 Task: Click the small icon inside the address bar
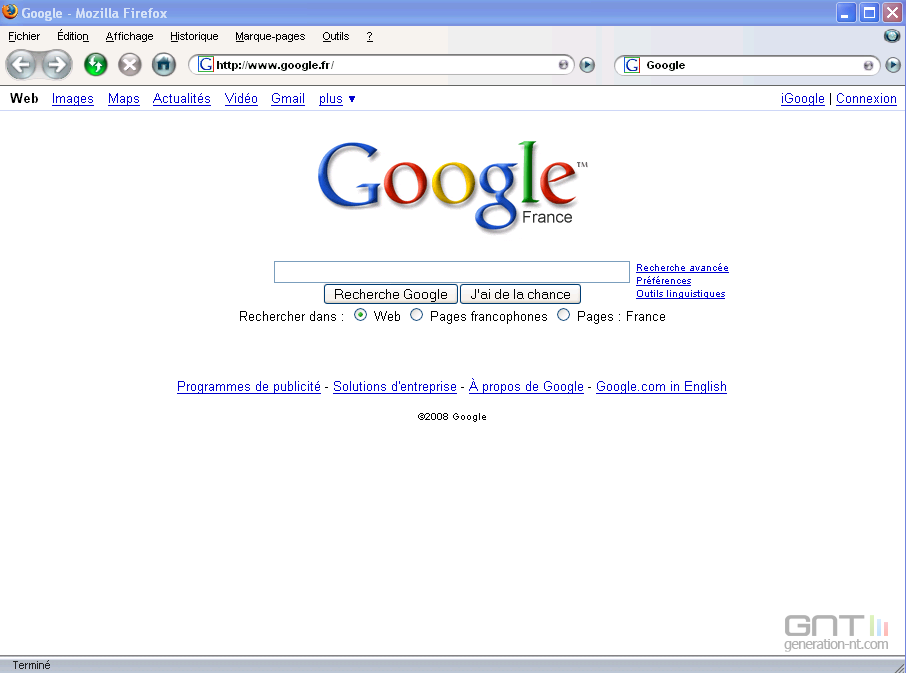(563, 65)
